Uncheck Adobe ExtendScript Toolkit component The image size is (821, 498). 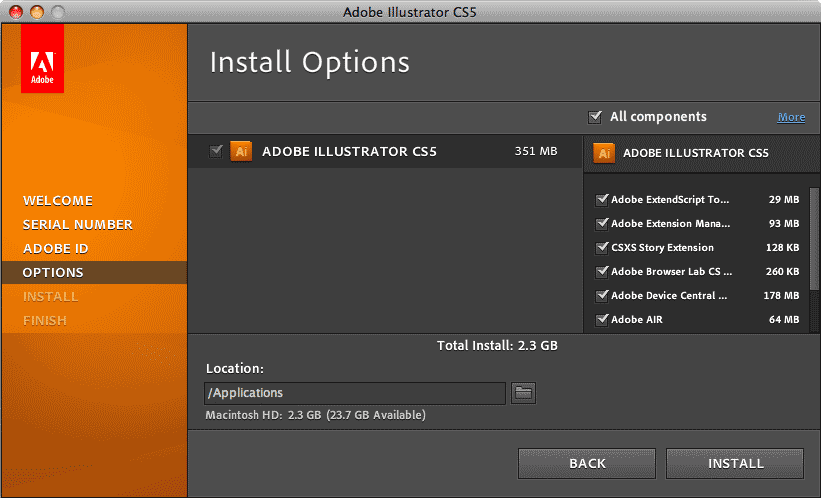602,200
